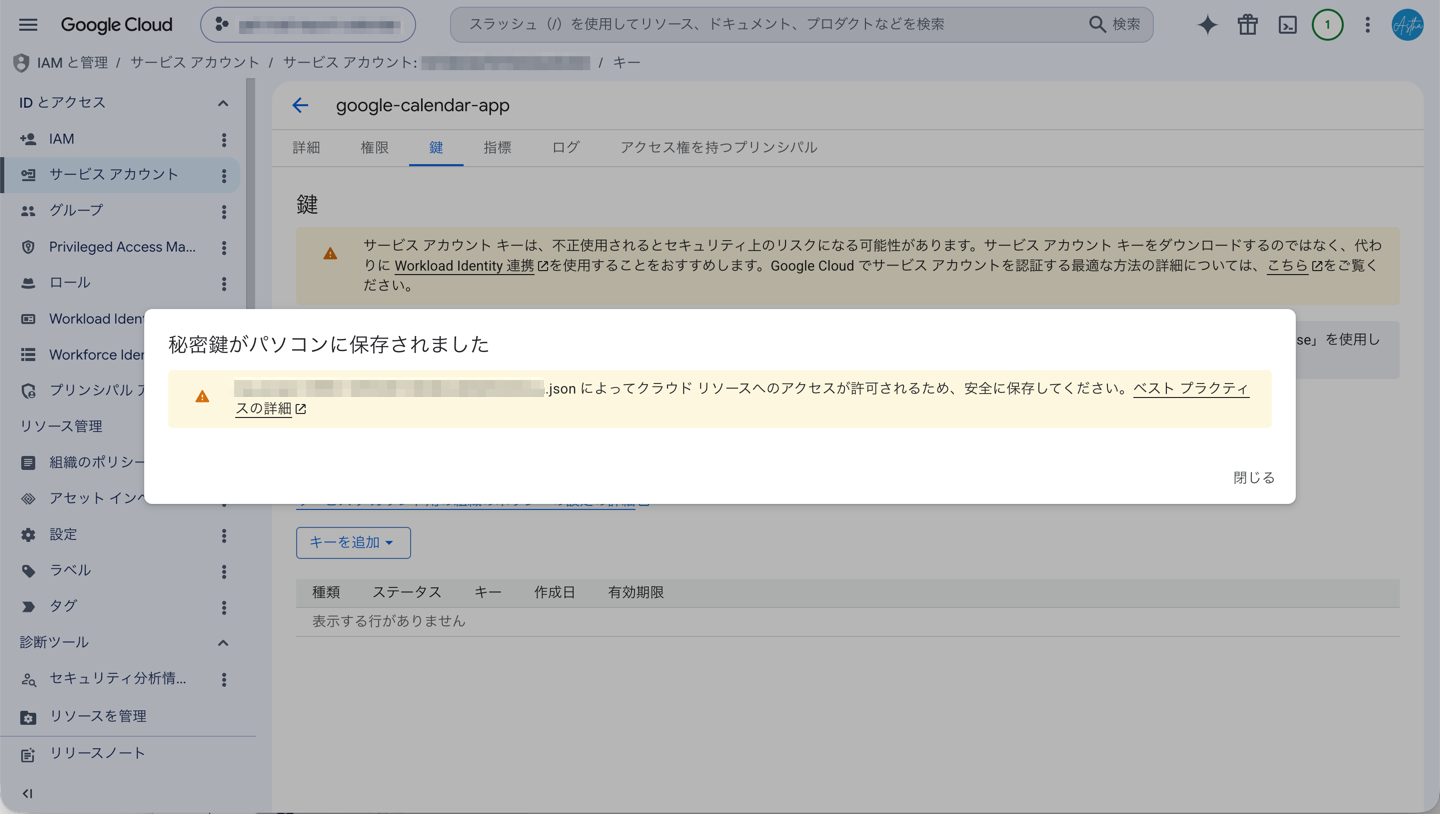Click アセット インベントリ sidebar icon
Screen dimensions: 1440x814
coord(28,498)
